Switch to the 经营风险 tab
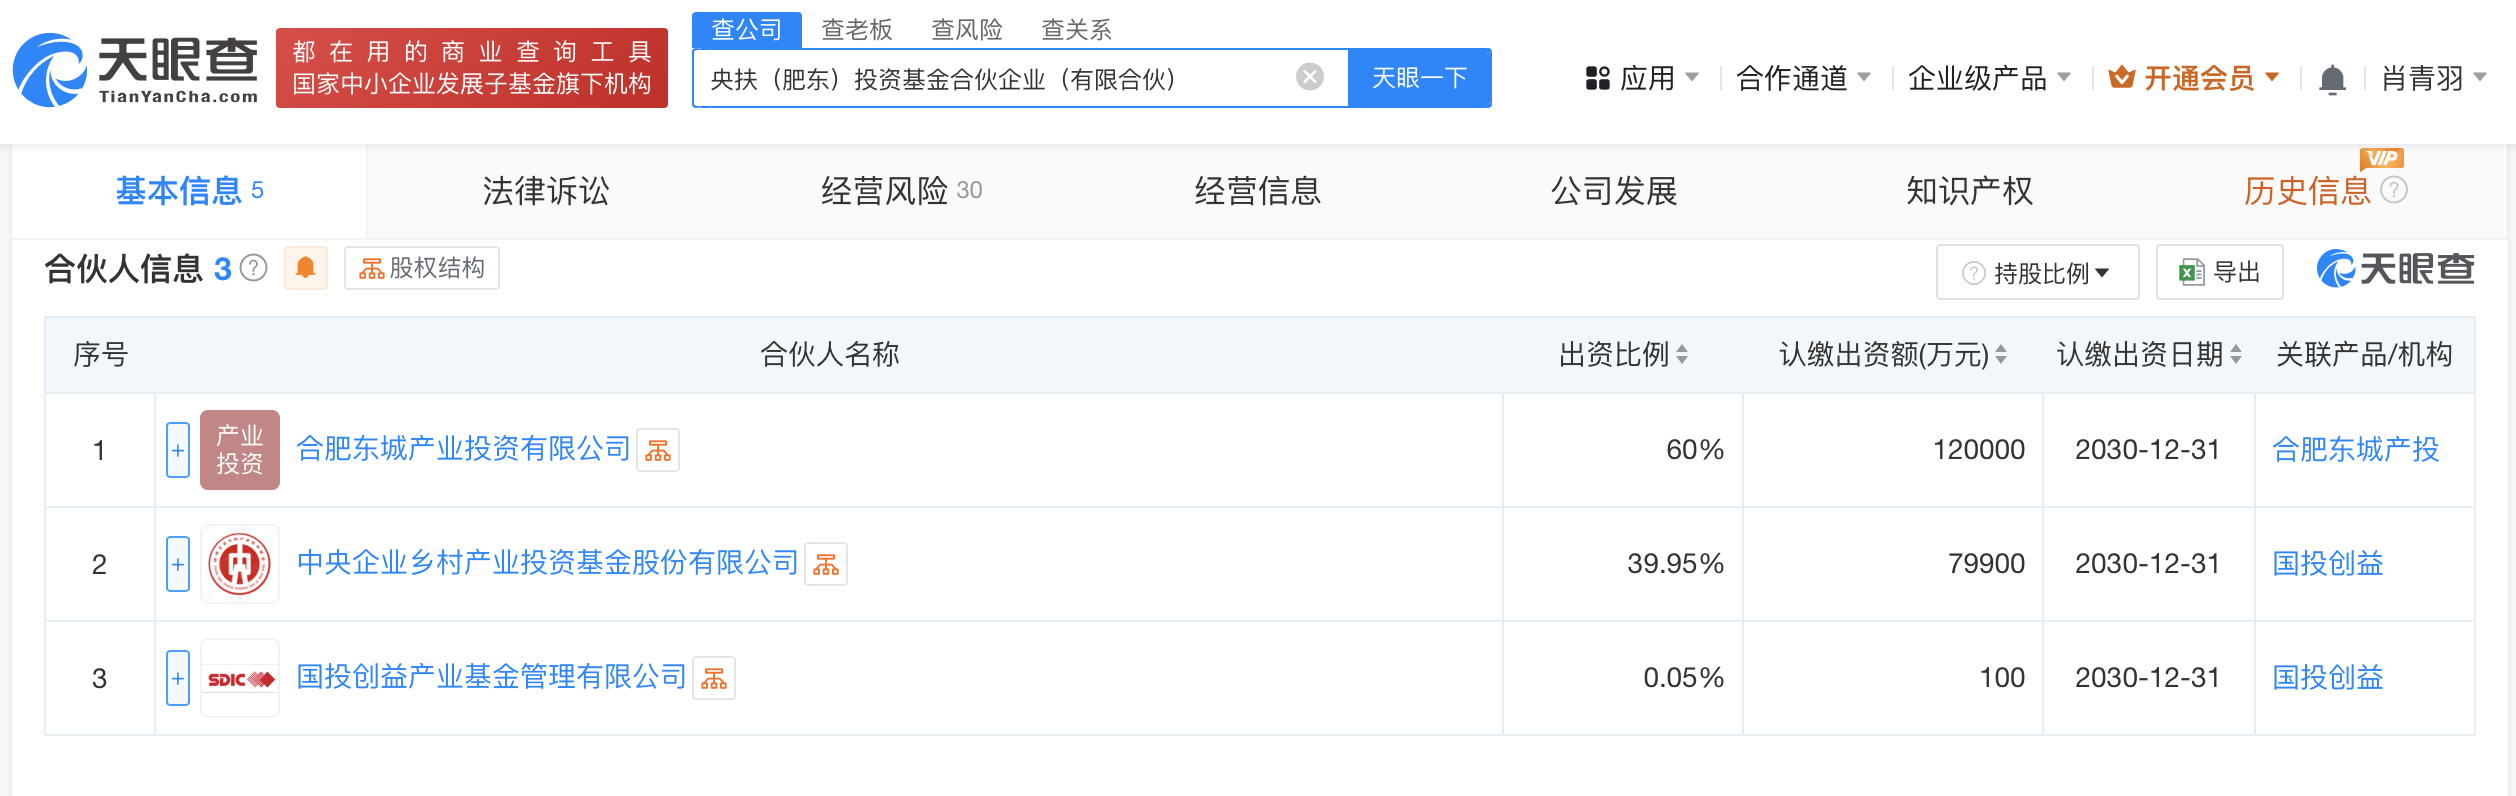The image size is (2516, 796). click(x=900, y=191)
